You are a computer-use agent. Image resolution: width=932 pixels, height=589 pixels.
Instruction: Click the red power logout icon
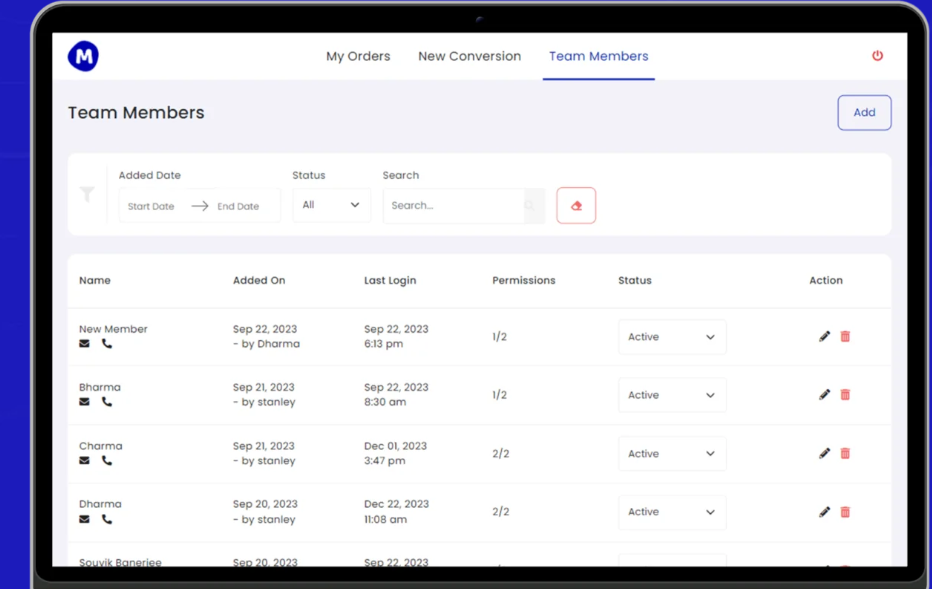pos(877,56)
